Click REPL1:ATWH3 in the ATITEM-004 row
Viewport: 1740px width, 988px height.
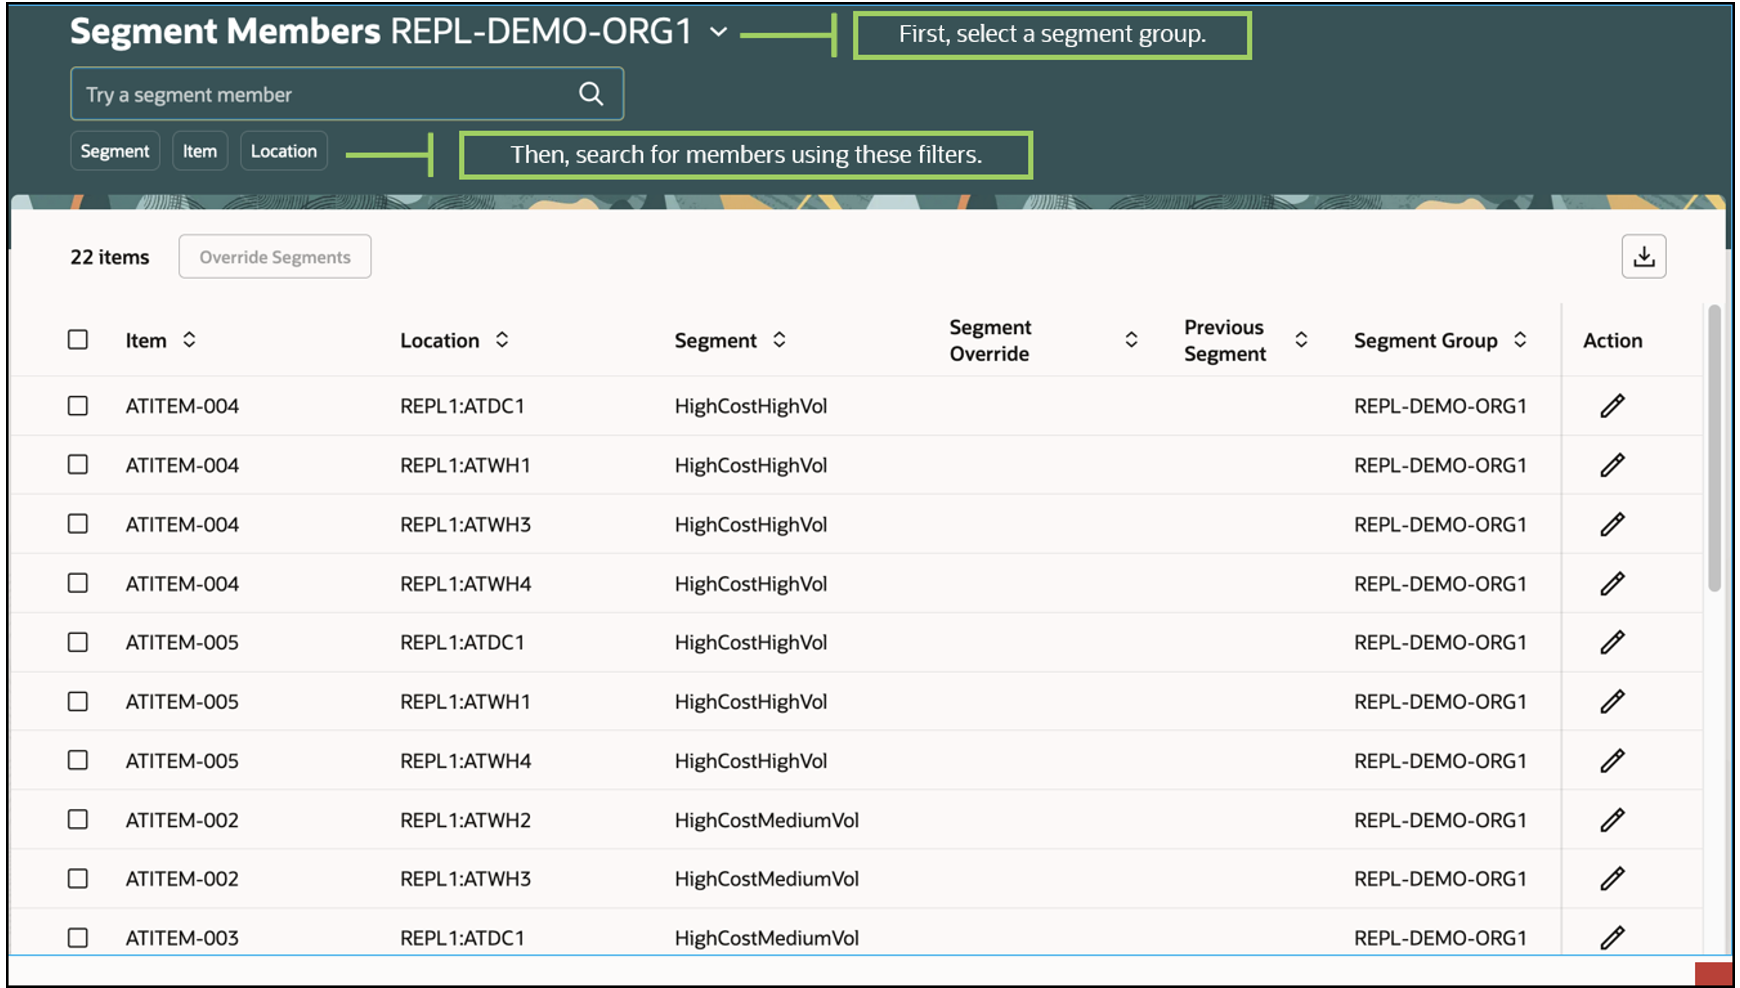(x=465, y=524)
